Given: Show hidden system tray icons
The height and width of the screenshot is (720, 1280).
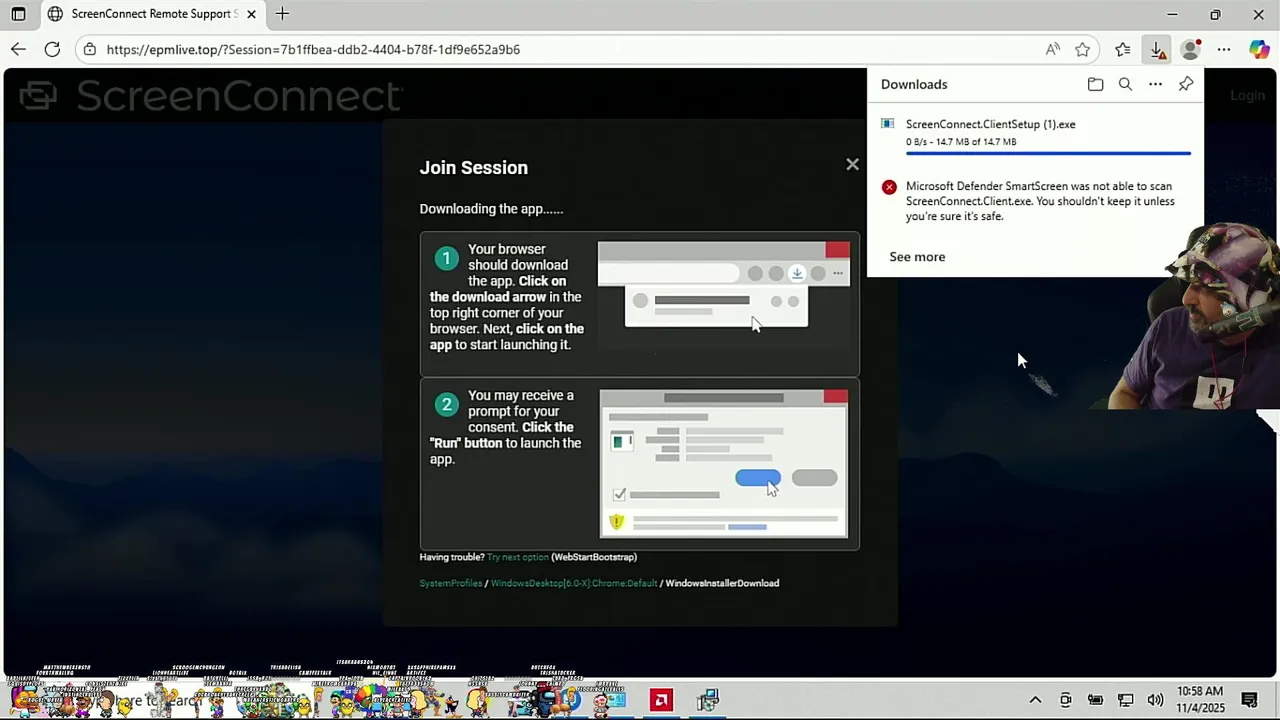Looking at the screenshot, I should point(1035,700).
